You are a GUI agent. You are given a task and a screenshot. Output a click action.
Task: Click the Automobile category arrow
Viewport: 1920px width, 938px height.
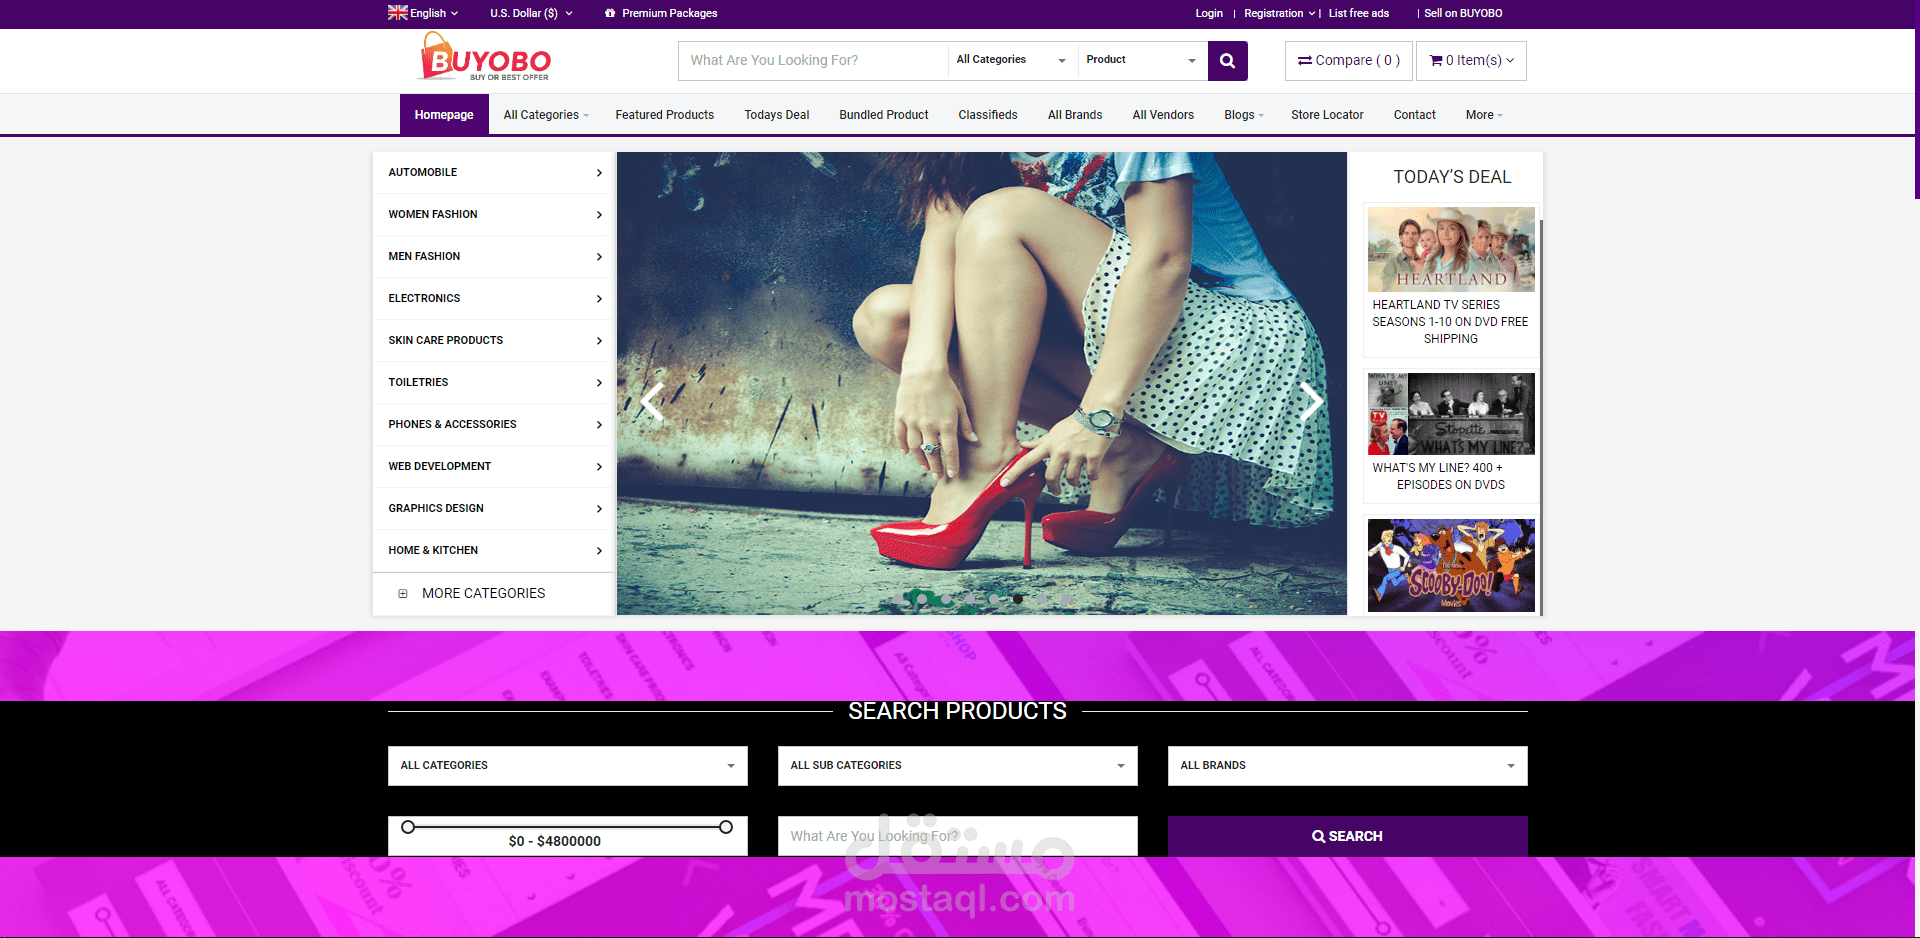(599, 173)
